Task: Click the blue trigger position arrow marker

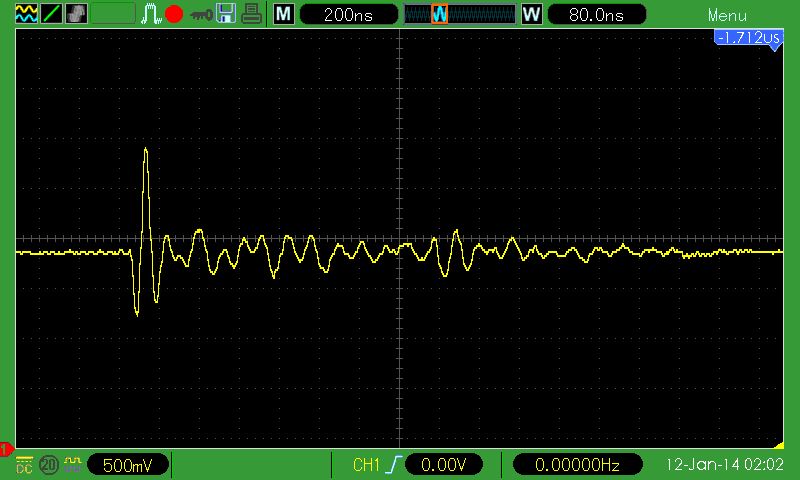Action: (x=775, y=47)
